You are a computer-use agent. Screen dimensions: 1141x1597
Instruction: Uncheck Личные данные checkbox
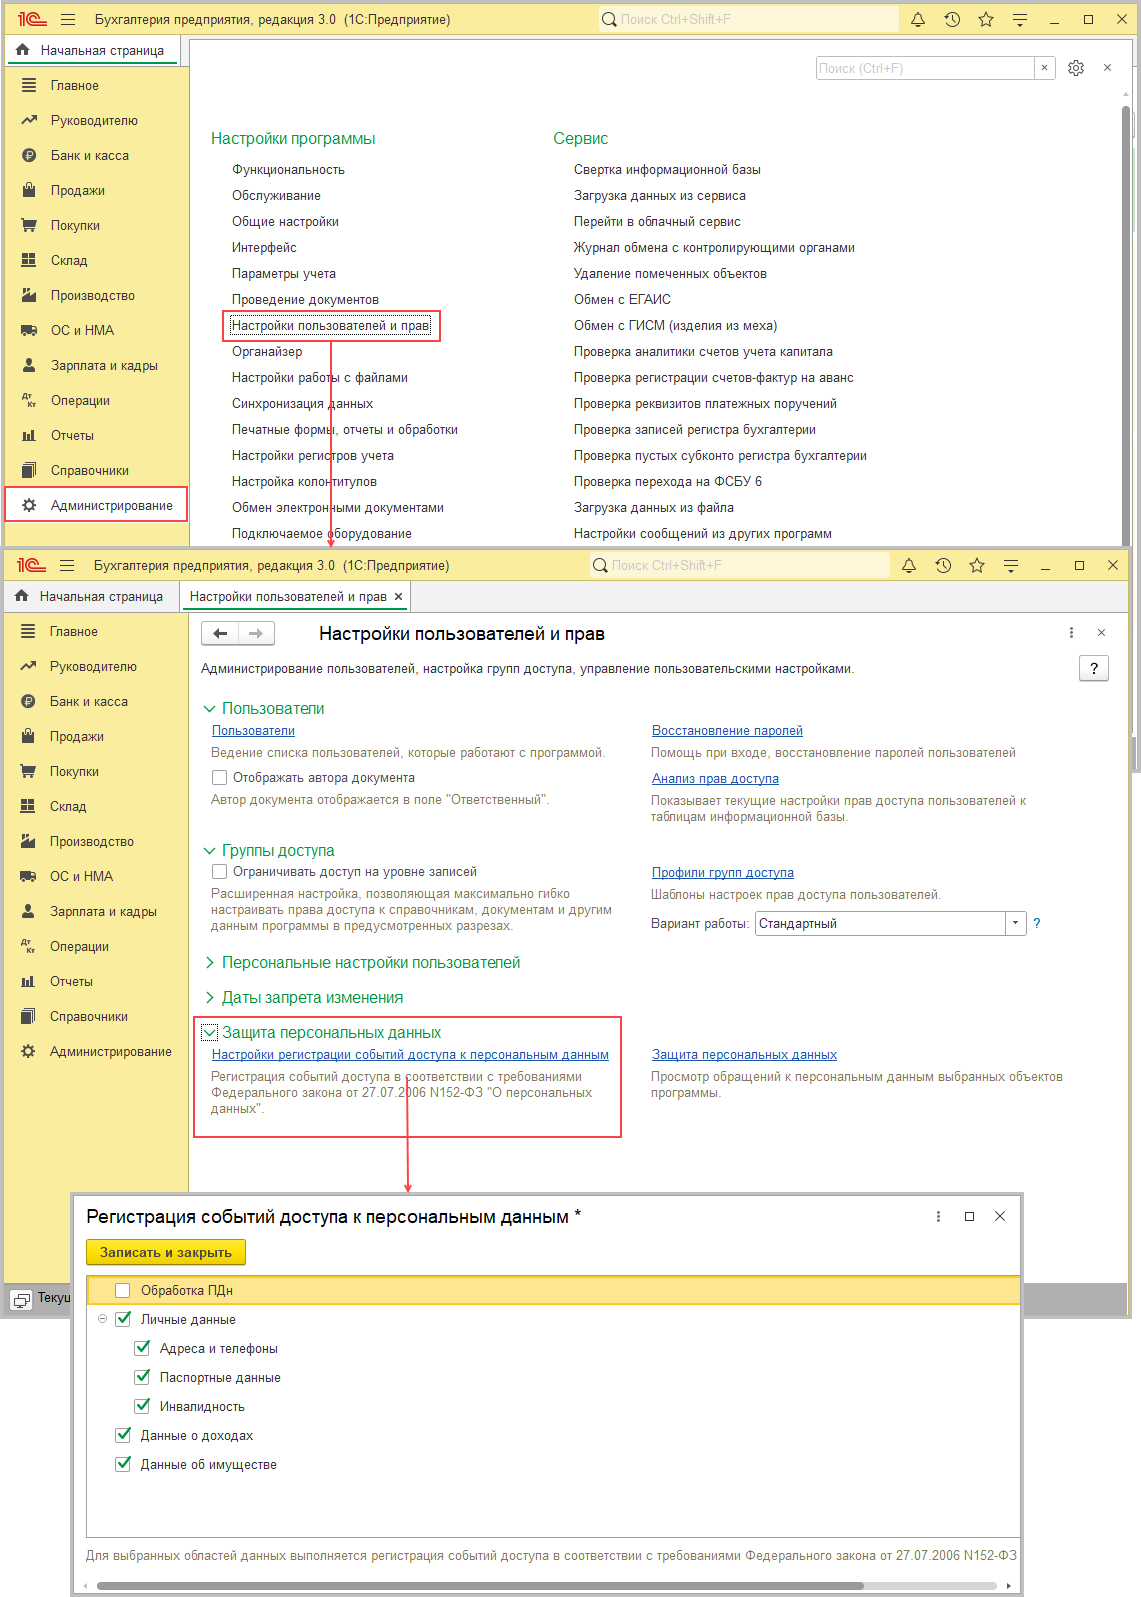pos(123,1319)
